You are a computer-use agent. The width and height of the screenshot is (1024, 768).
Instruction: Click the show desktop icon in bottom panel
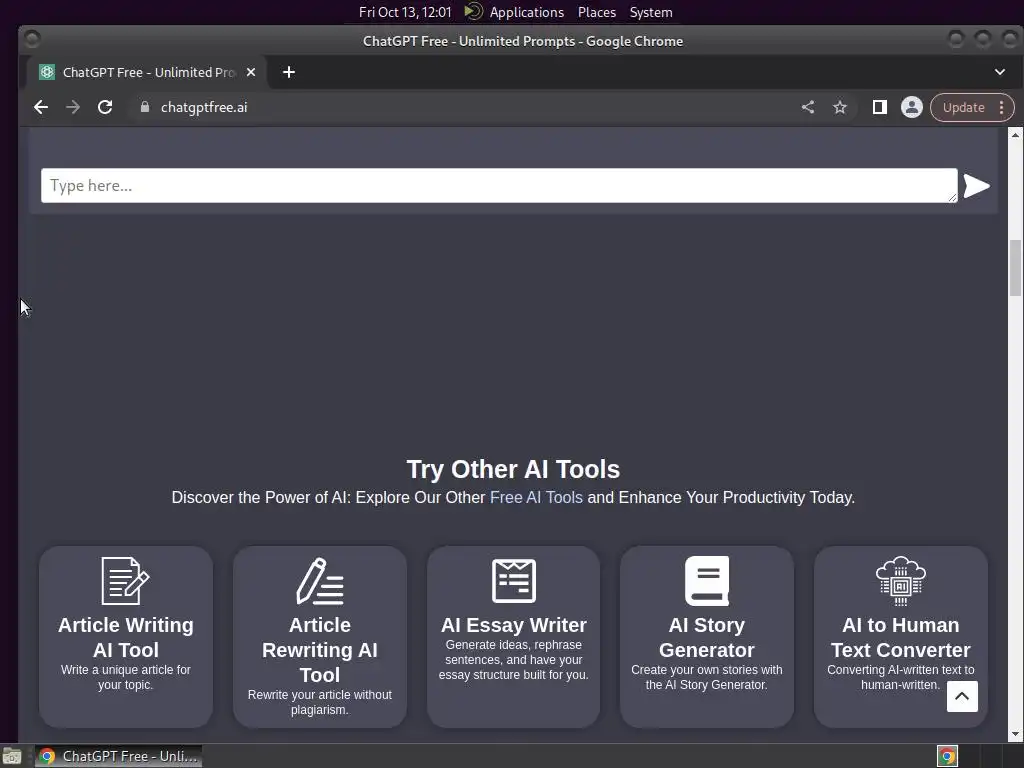(11, 756)
